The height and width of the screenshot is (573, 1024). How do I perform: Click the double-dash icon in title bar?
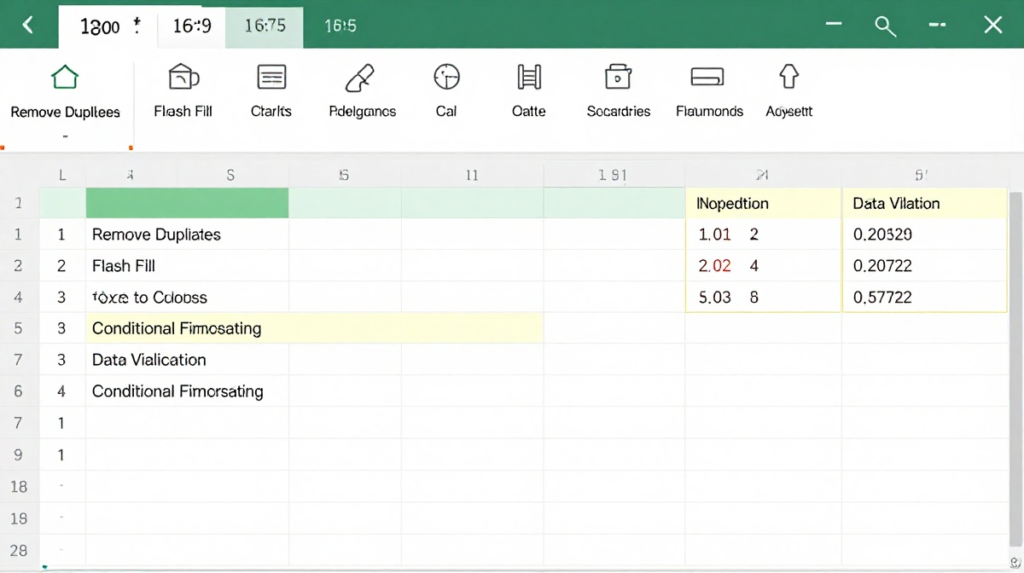click(x=937, y=25)
